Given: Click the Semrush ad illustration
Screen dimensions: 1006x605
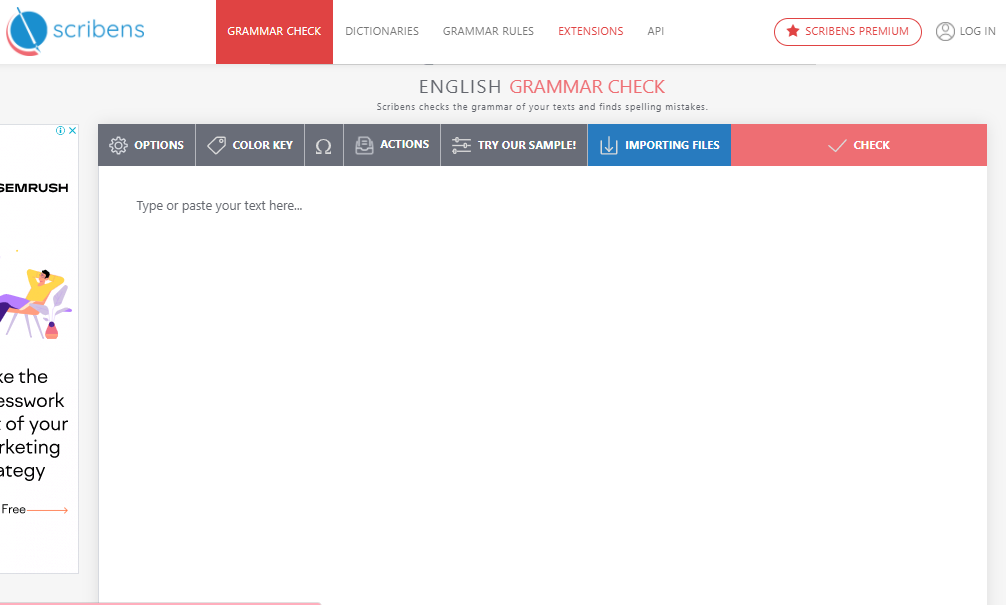Looking at the screenshot, I should click(35, 303).
